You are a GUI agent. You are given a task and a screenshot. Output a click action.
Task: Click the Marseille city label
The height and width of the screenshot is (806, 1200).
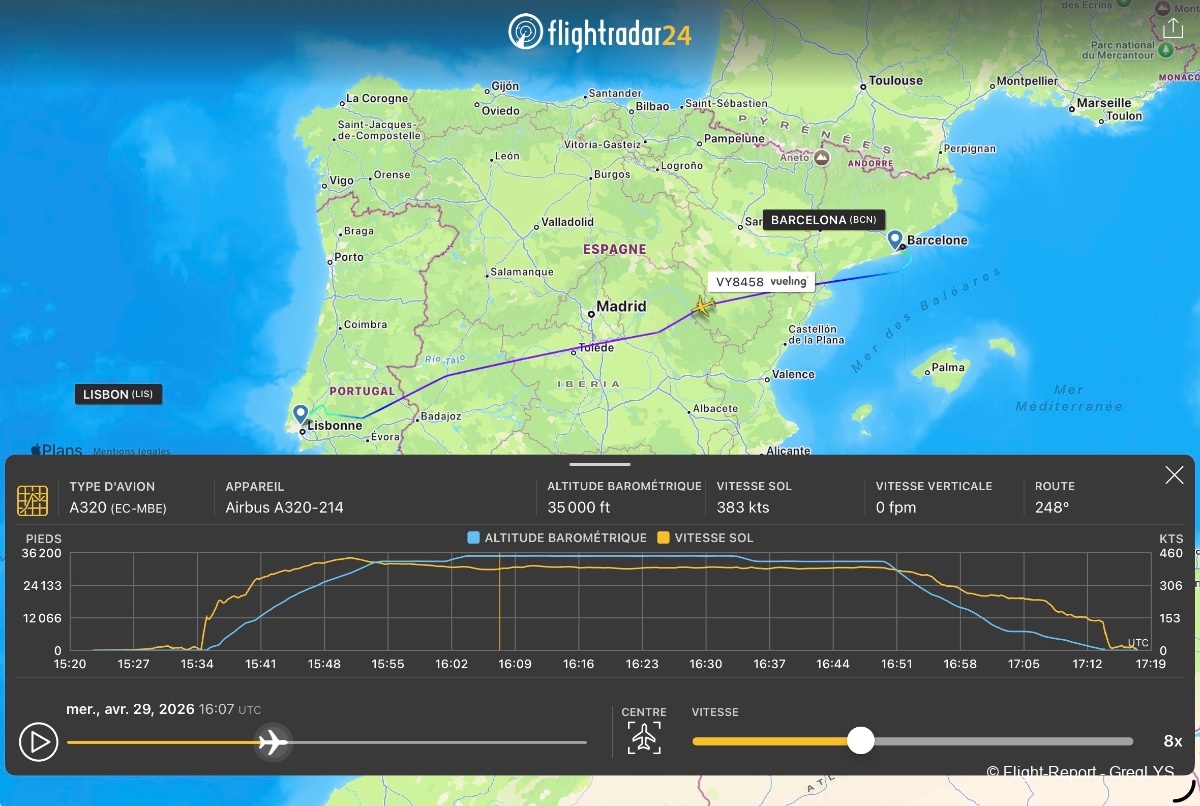click(x=1104, y=103)
